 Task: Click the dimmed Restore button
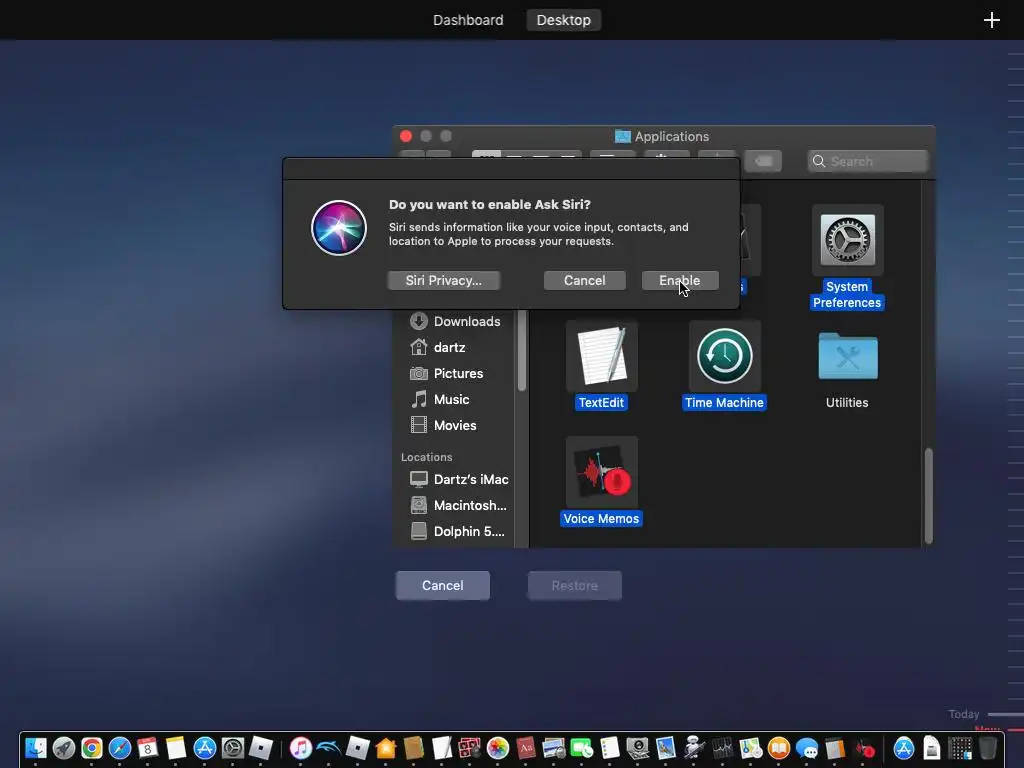pyautogui.click(x=575, y=585)
